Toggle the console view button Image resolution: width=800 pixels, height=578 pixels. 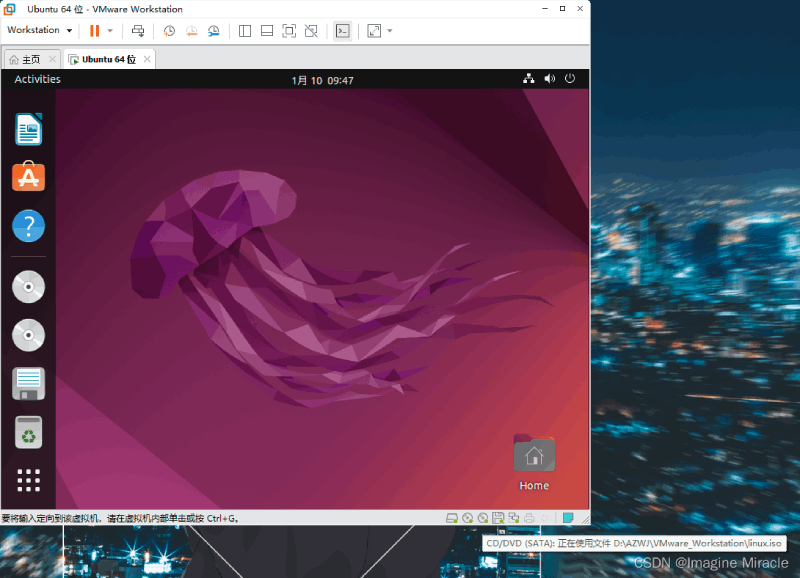tap(343, 31)
